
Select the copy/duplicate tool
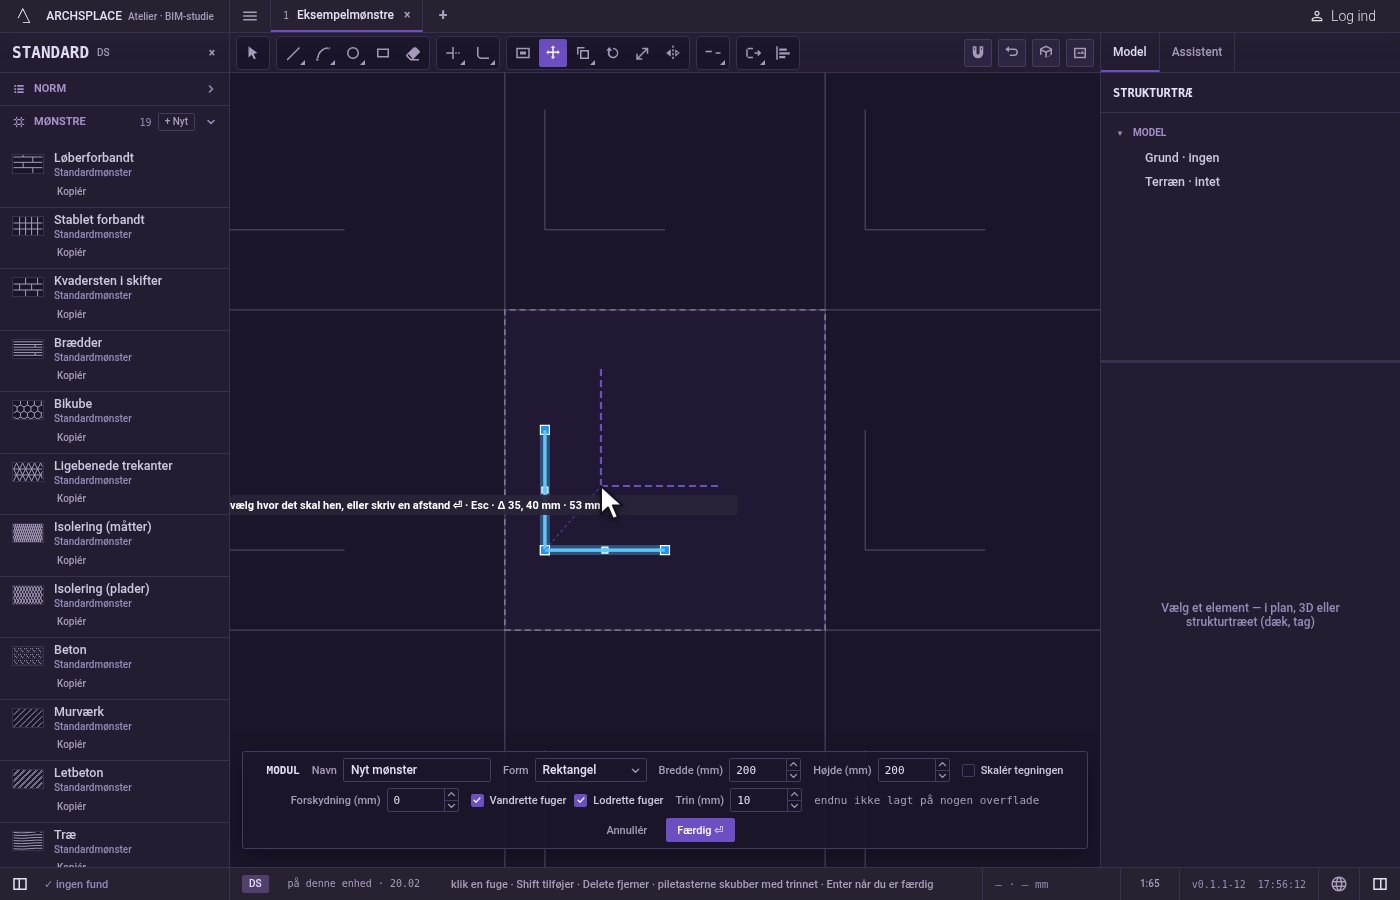click(583, 53)
